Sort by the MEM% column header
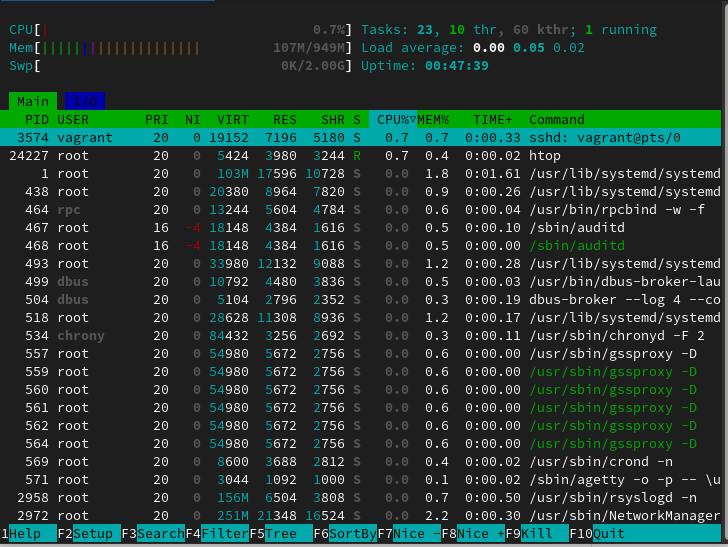The image size is (728, 547). click(433, 119)
